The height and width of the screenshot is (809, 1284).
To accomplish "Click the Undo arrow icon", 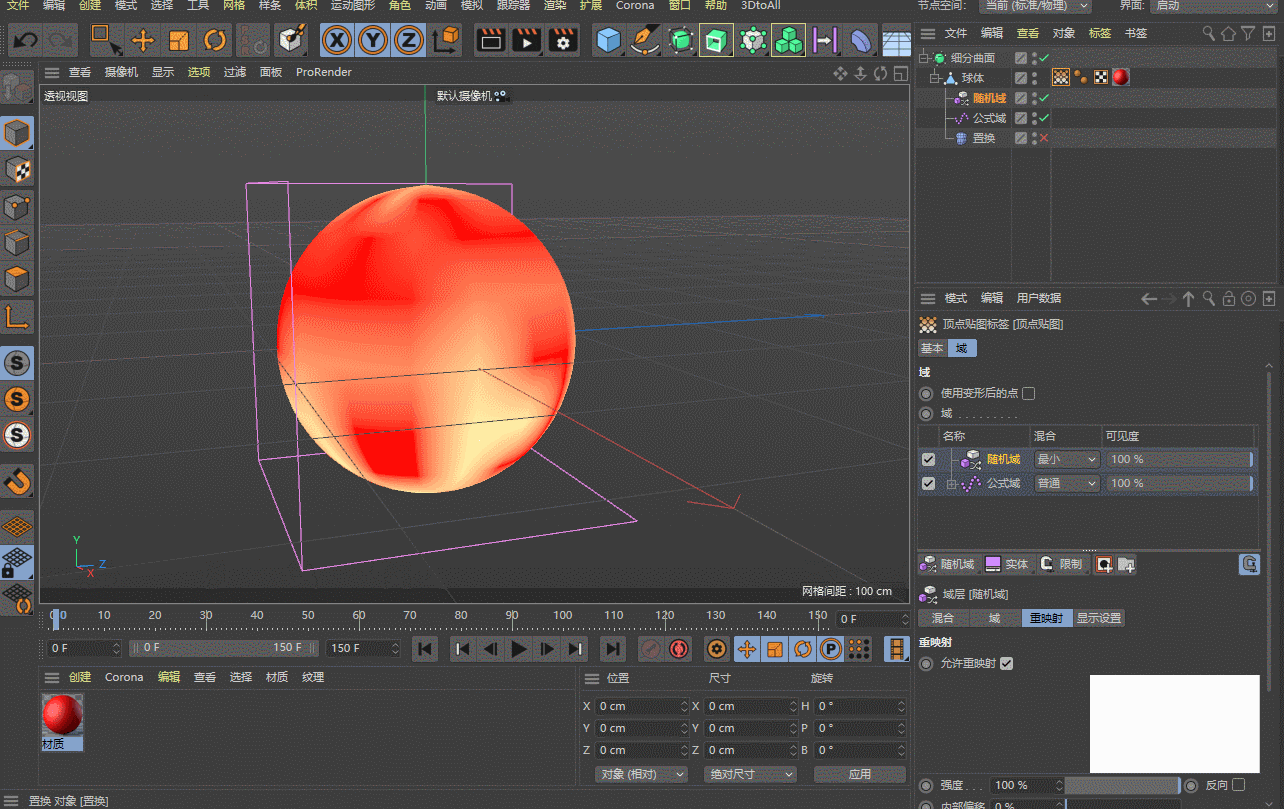I will (26, 41).
